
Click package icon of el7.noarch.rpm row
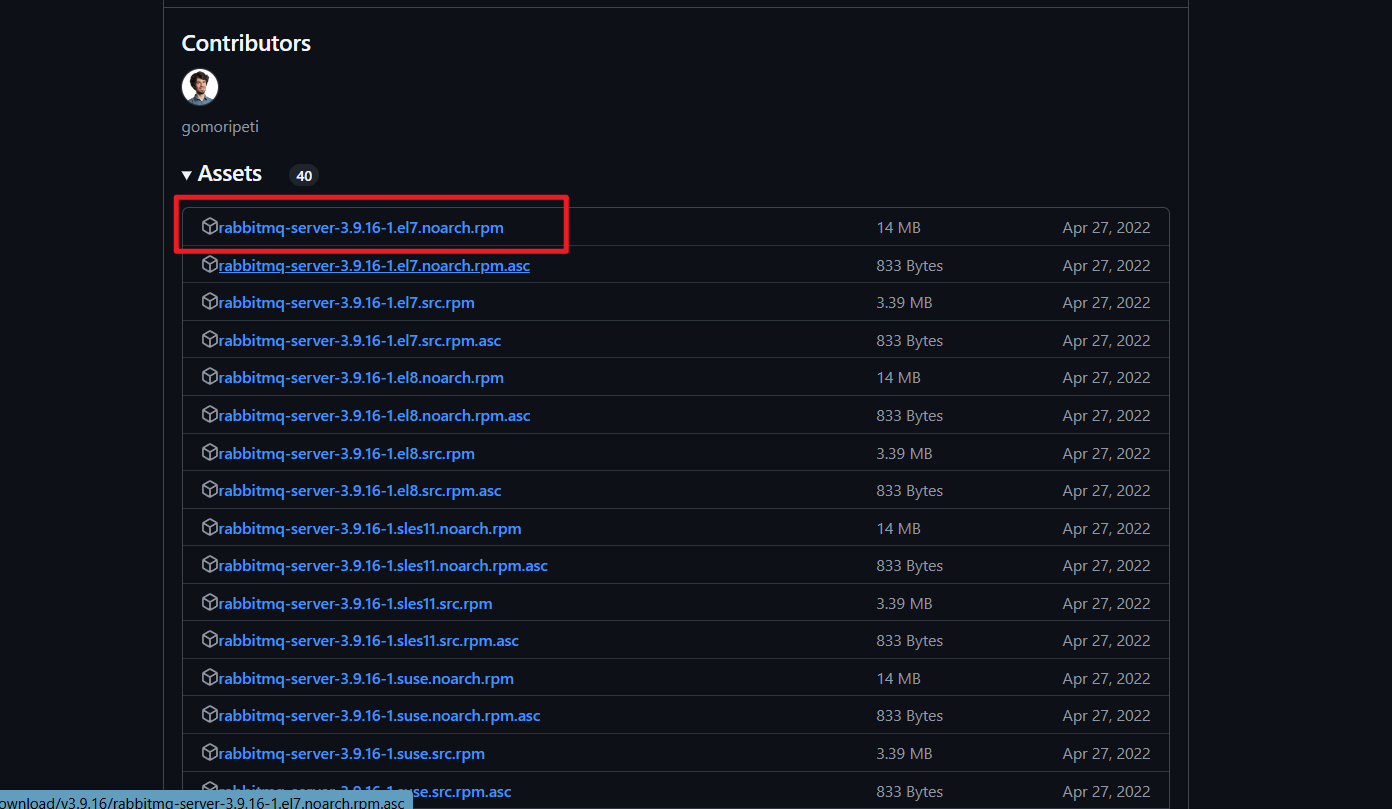coord(210,227)
